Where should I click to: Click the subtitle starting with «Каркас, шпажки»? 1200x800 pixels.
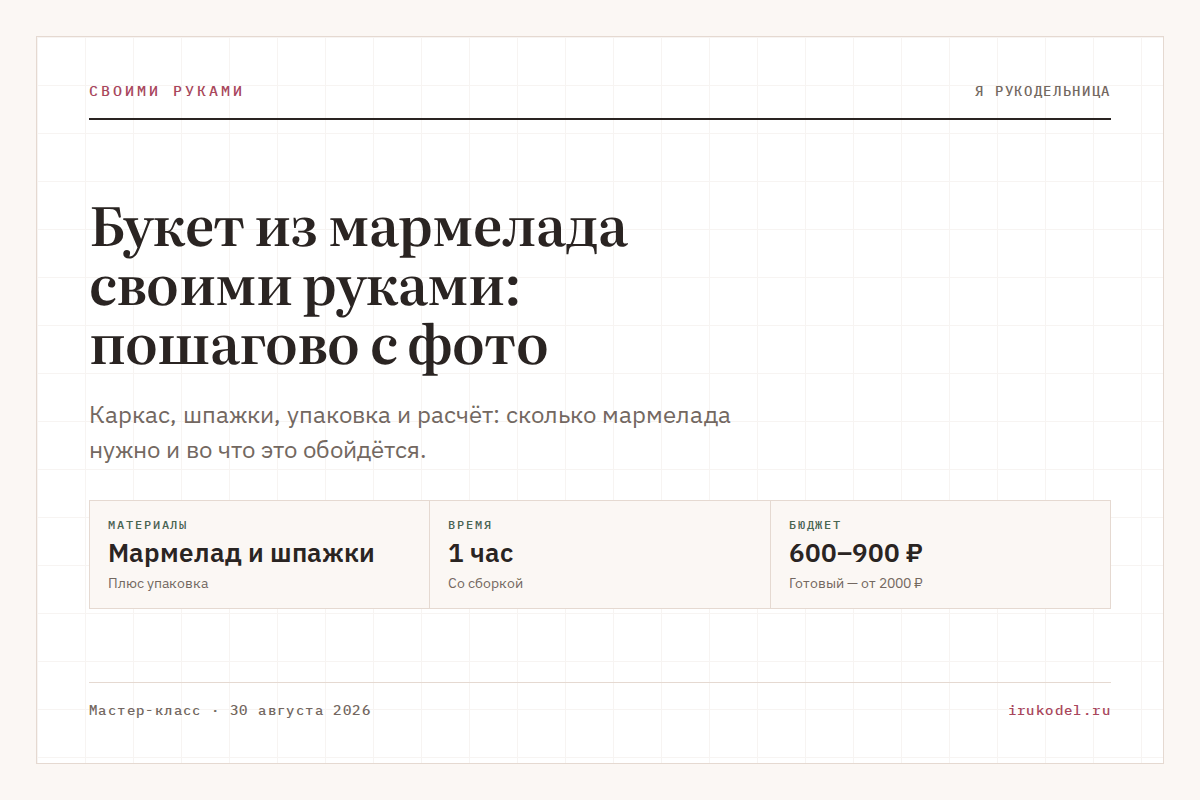pyautogui.click(x=410, y=433)
